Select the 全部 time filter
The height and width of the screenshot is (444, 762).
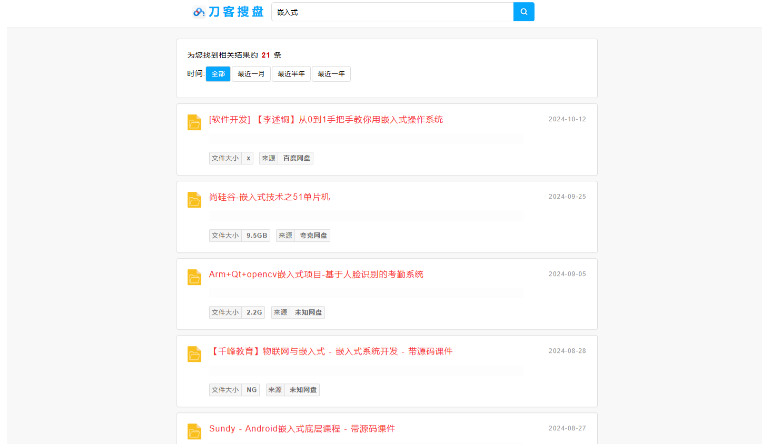tap(217, 74)
